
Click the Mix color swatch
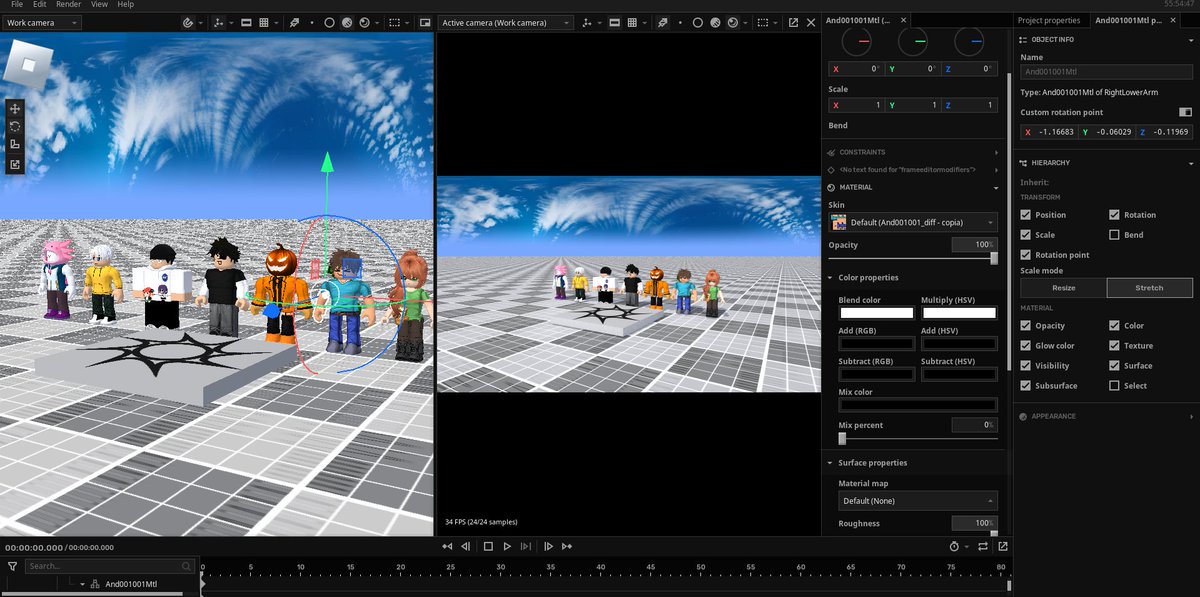[918, 405]
